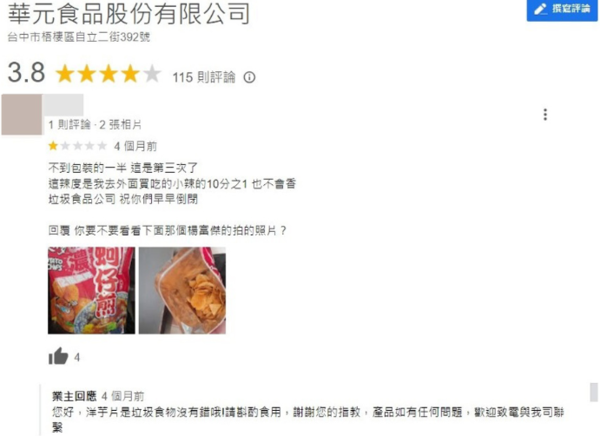
Task: Click the thumbs-up like icon
Action: coord(58,356)
